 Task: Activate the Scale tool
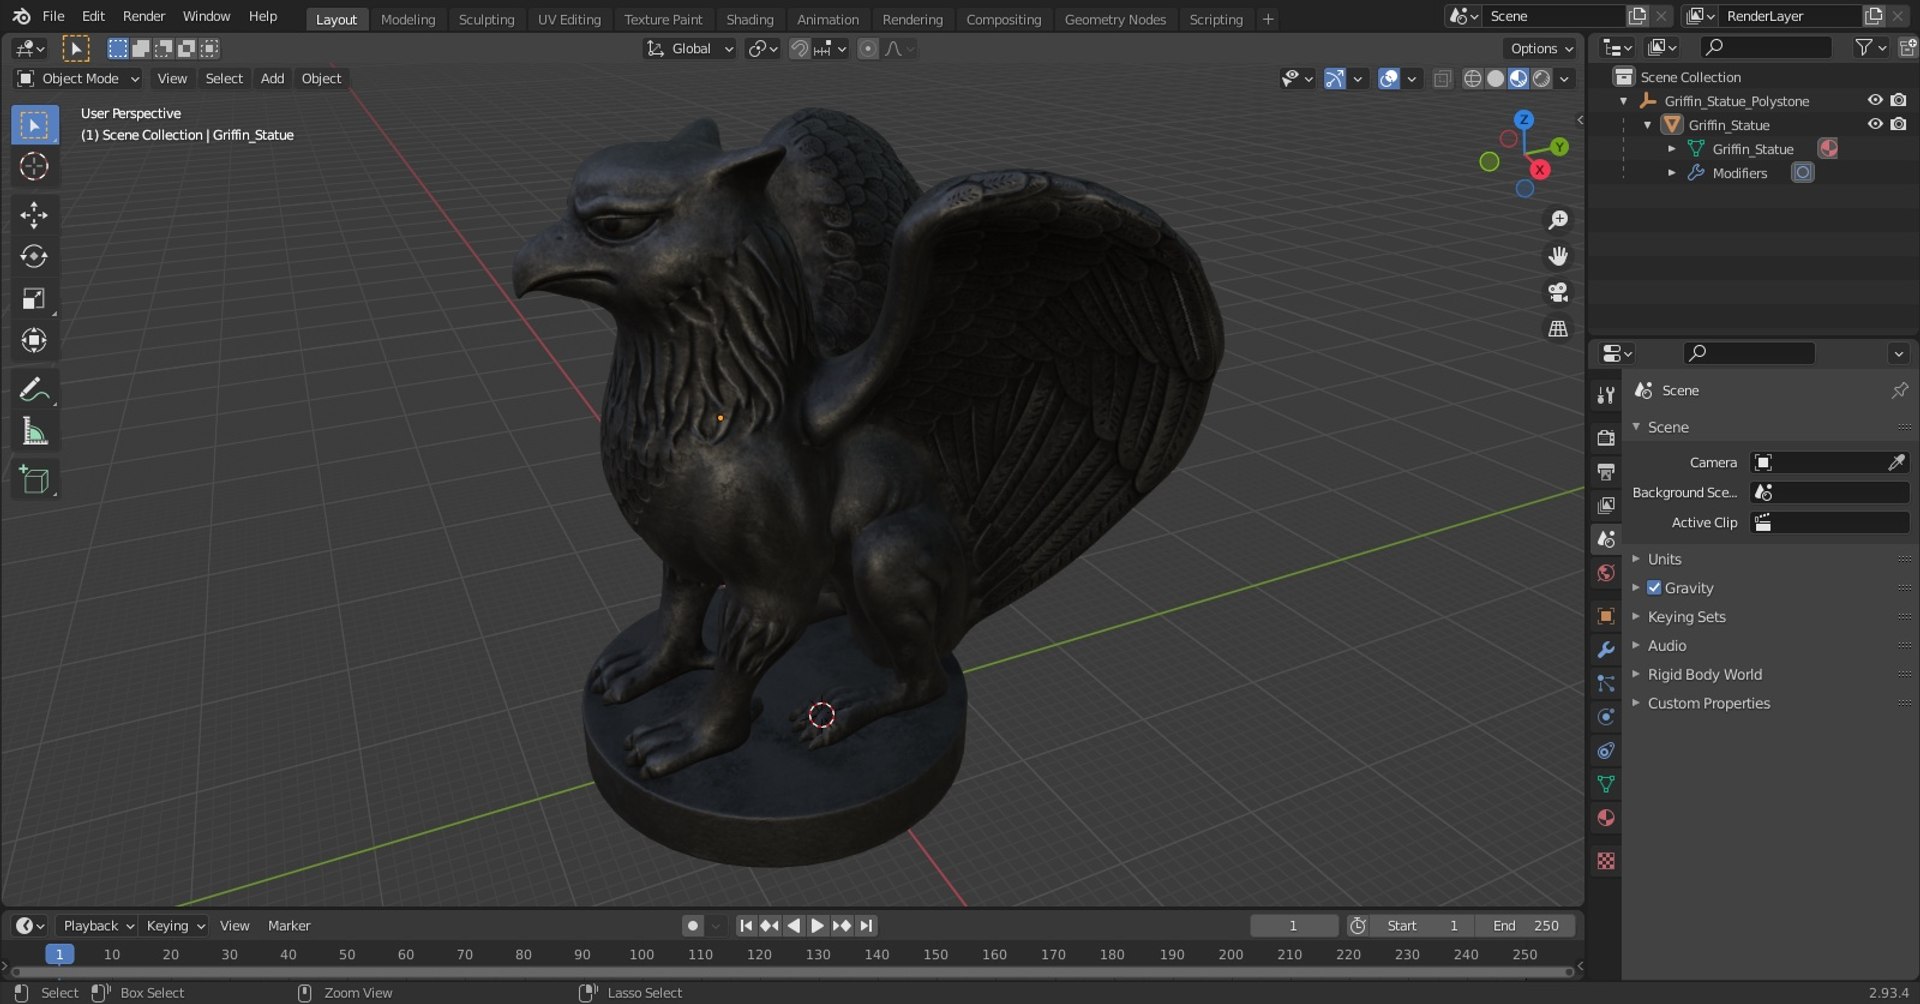tap(34, 299)
